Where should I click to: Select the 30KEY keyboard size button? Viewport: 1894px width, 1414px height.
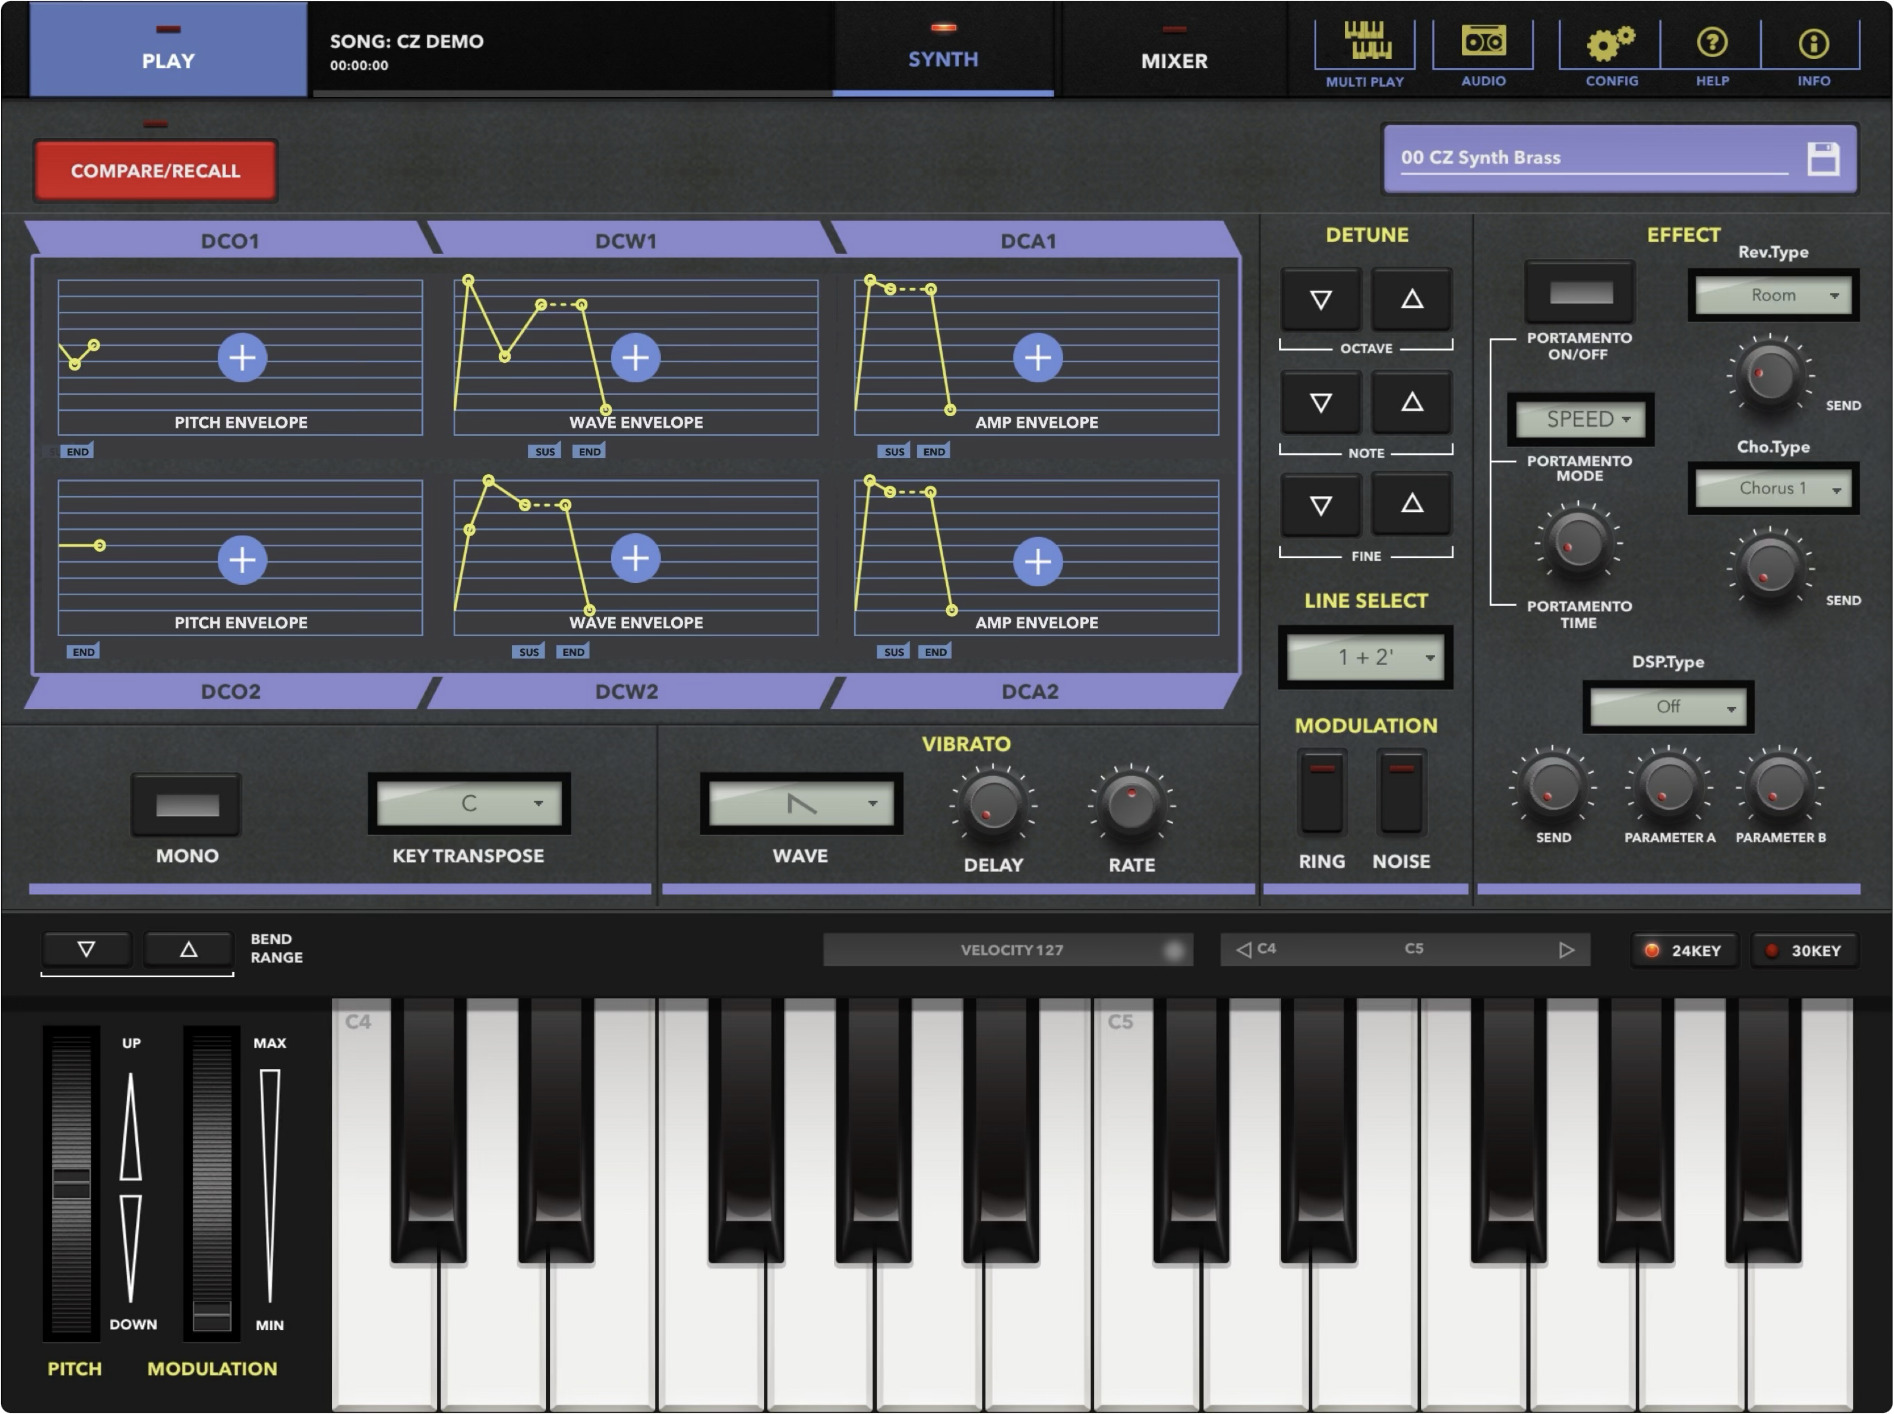(1803, 950)
